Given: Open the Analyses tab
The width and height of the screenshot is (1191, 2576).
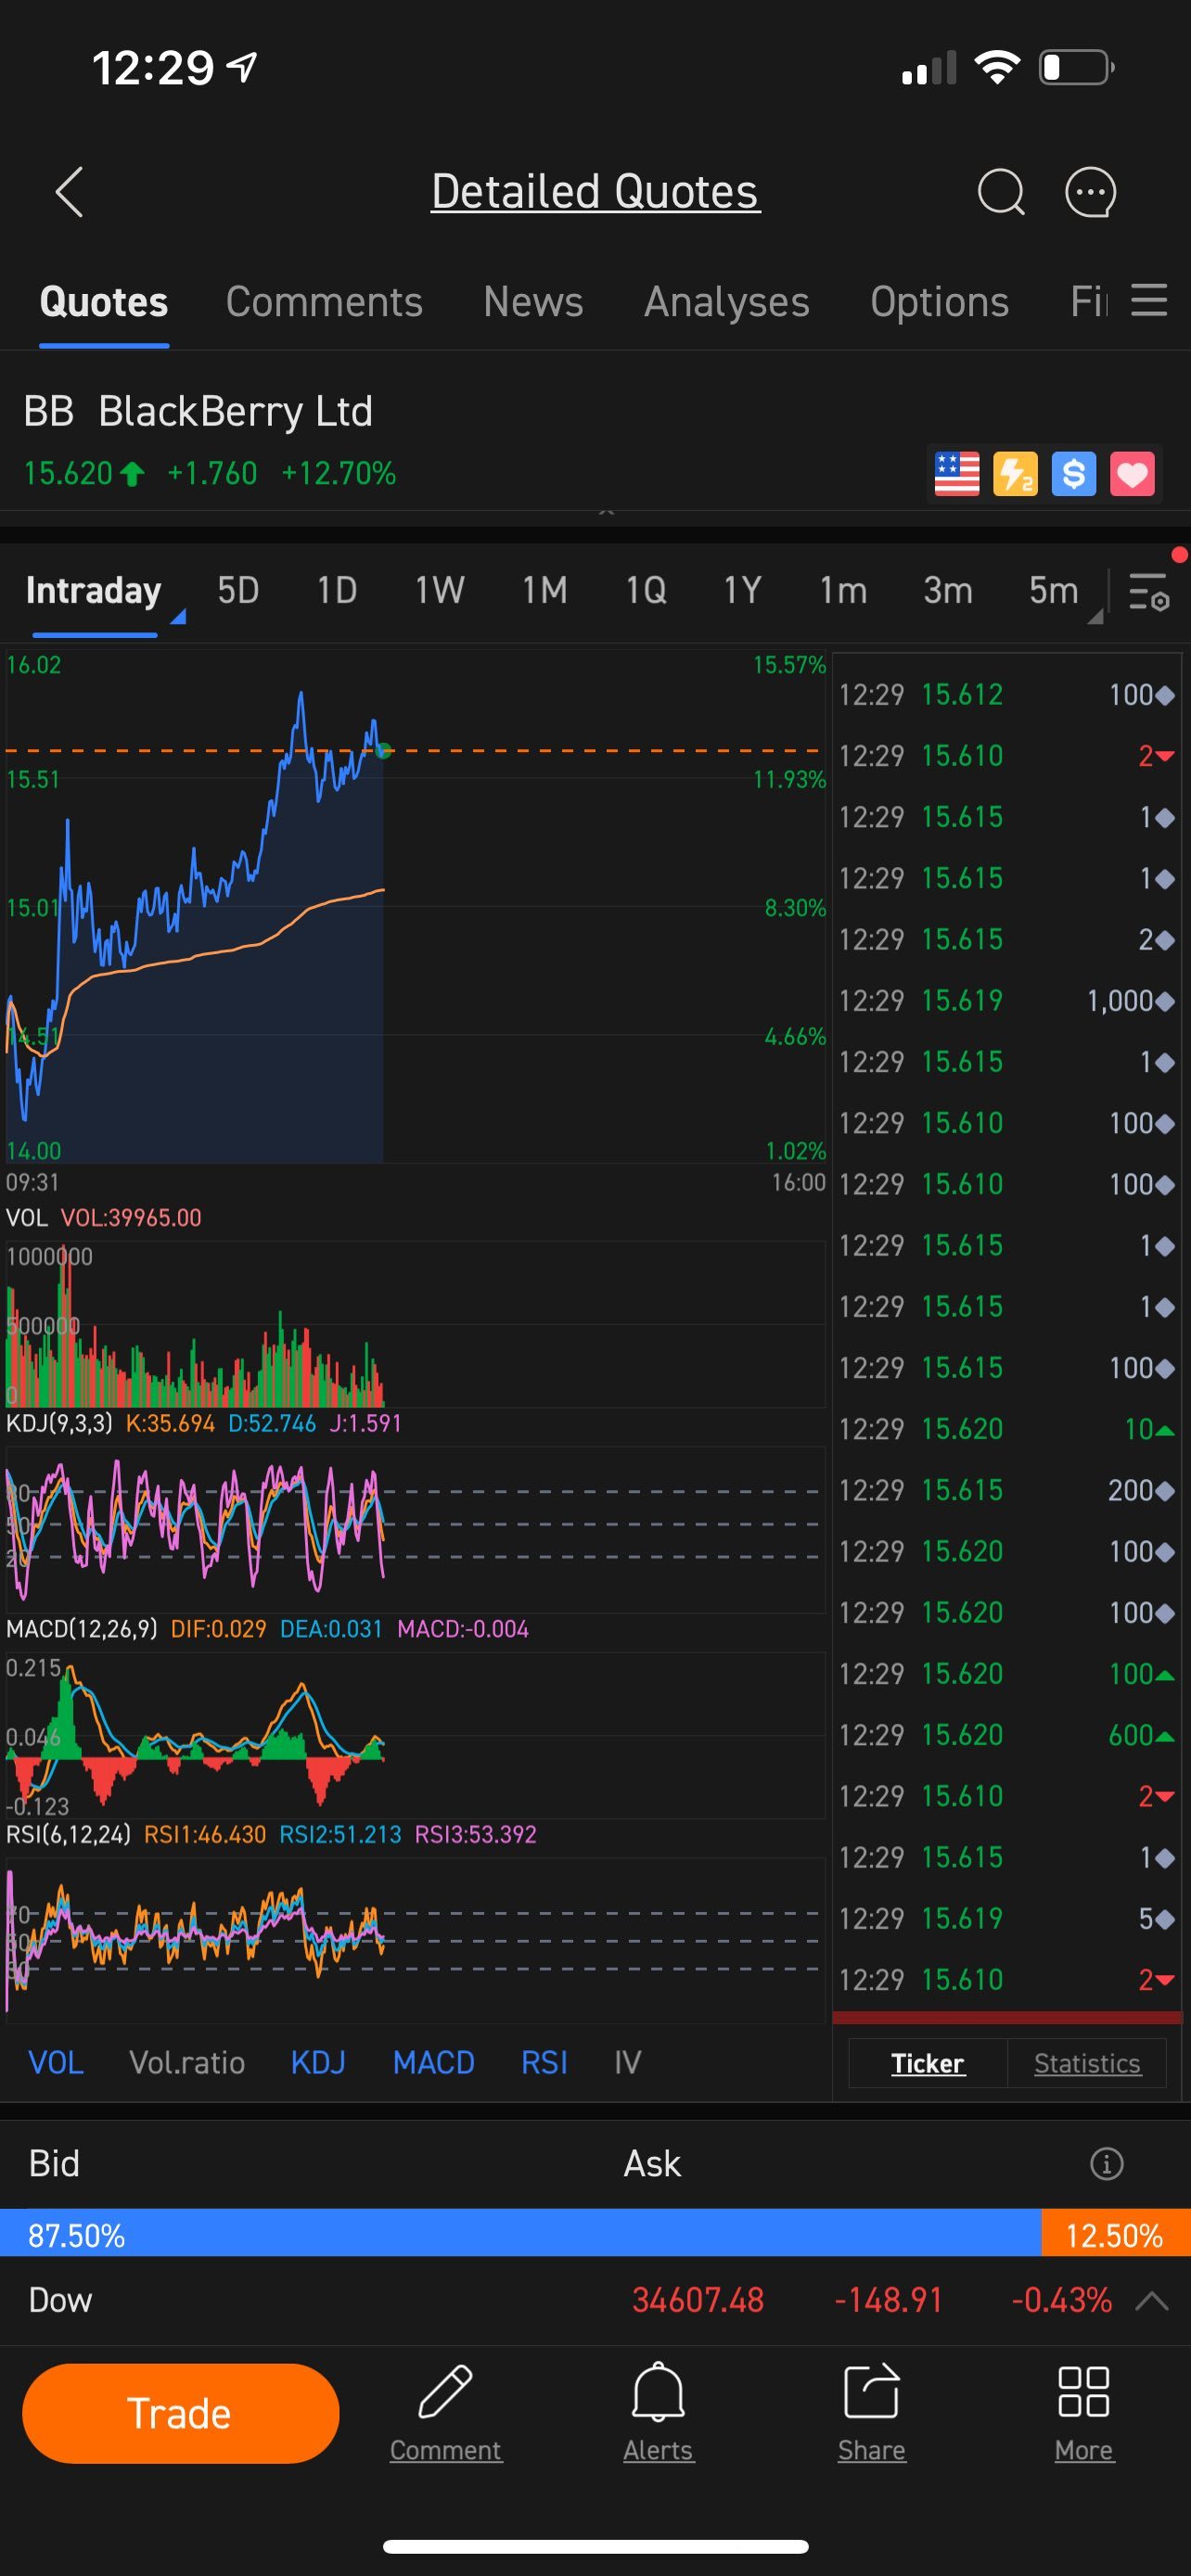Looking at the screenshot, I should (x=727, y=302).
